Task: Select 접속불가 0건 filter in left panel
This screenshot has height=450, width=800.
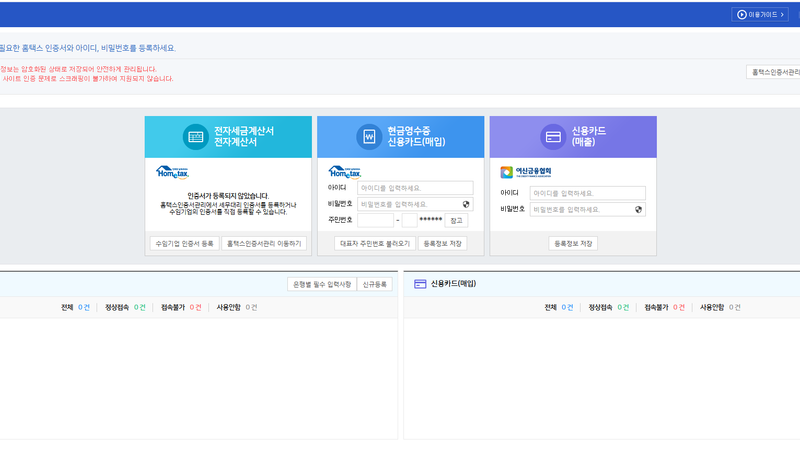Action: tap(181, 307)
